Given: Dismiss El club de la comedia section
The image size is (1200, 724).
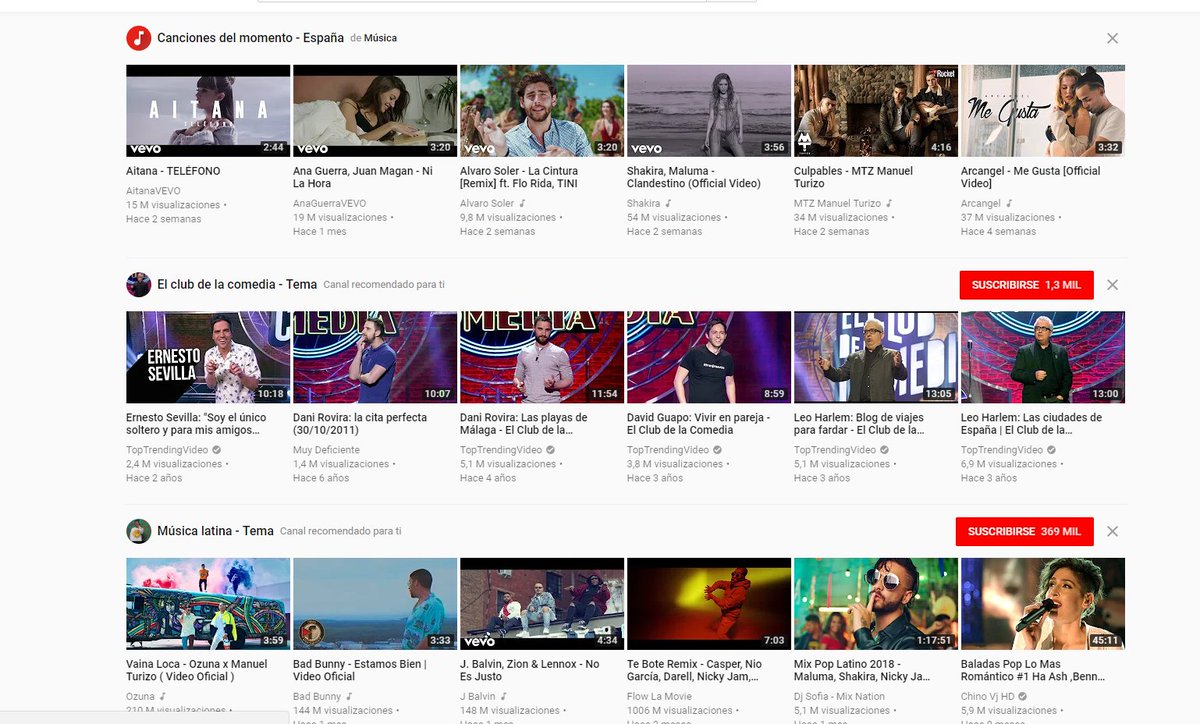Looking at the screenshot, I should click(1112, 285).
